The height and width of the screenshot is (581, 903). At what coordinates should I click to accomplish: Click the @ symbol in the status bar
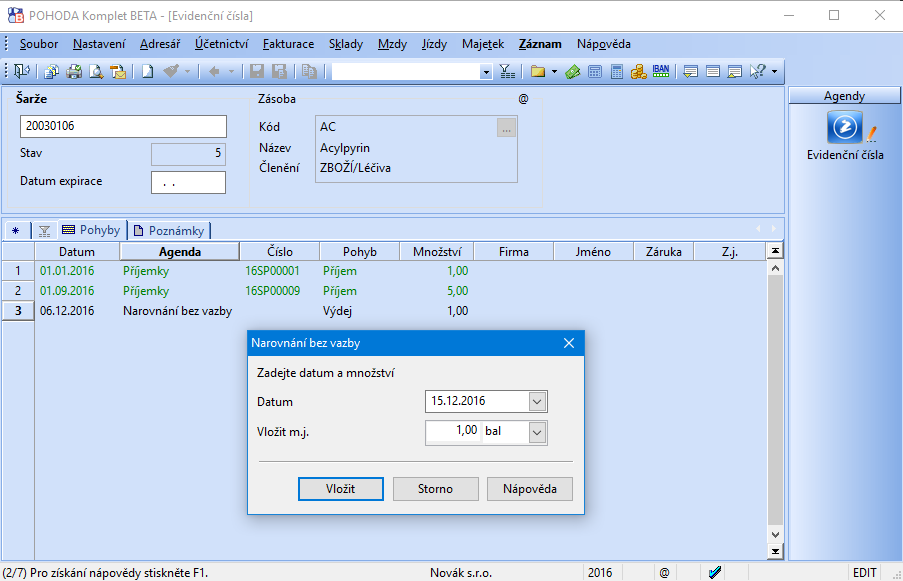pos(665,573)
